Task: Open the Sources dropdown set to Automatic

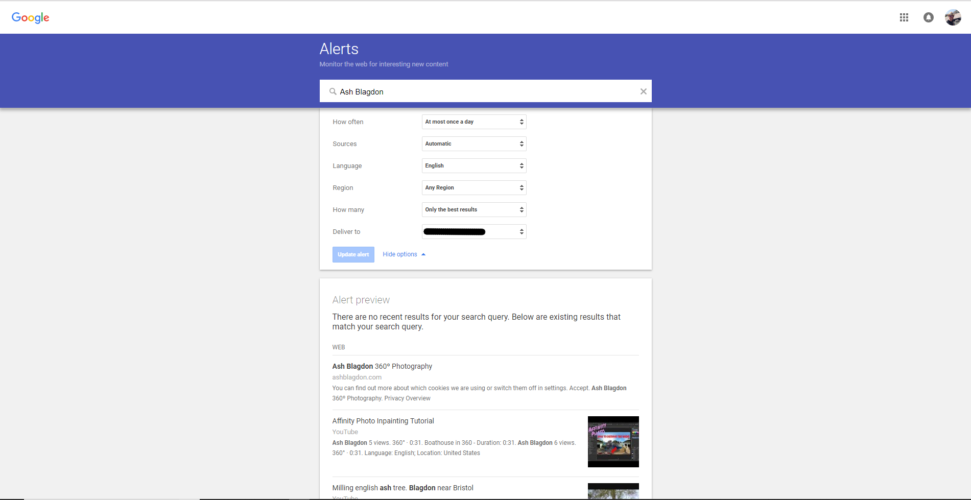Action: (x=474, y=144)
